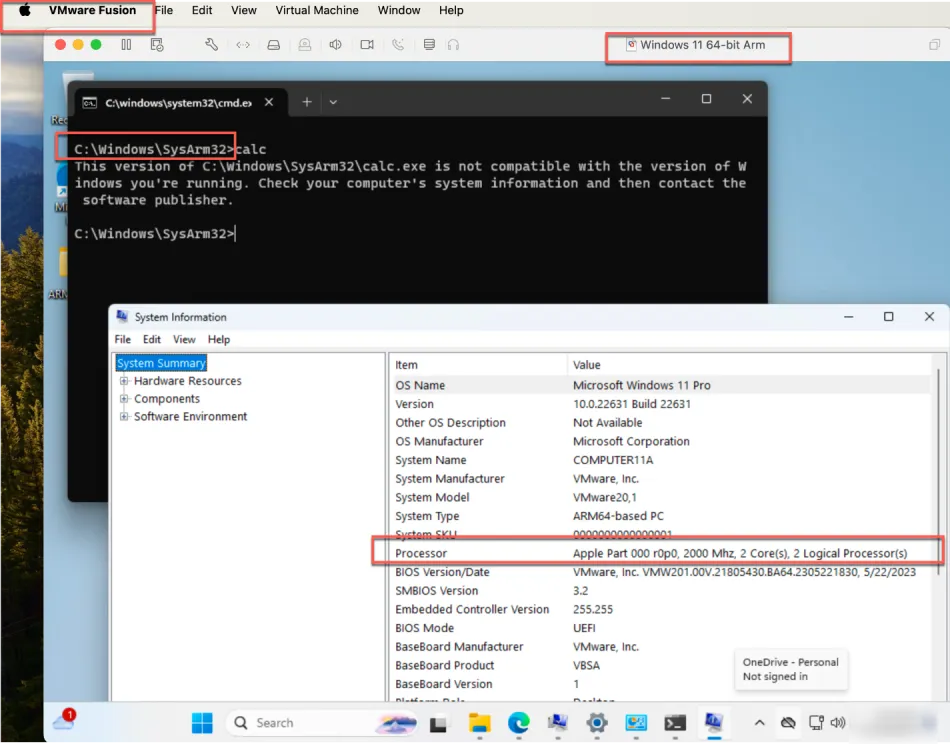Screen dimensions: 950x744
Task: Open System Information File menu
Action: [x=122, y=340]
